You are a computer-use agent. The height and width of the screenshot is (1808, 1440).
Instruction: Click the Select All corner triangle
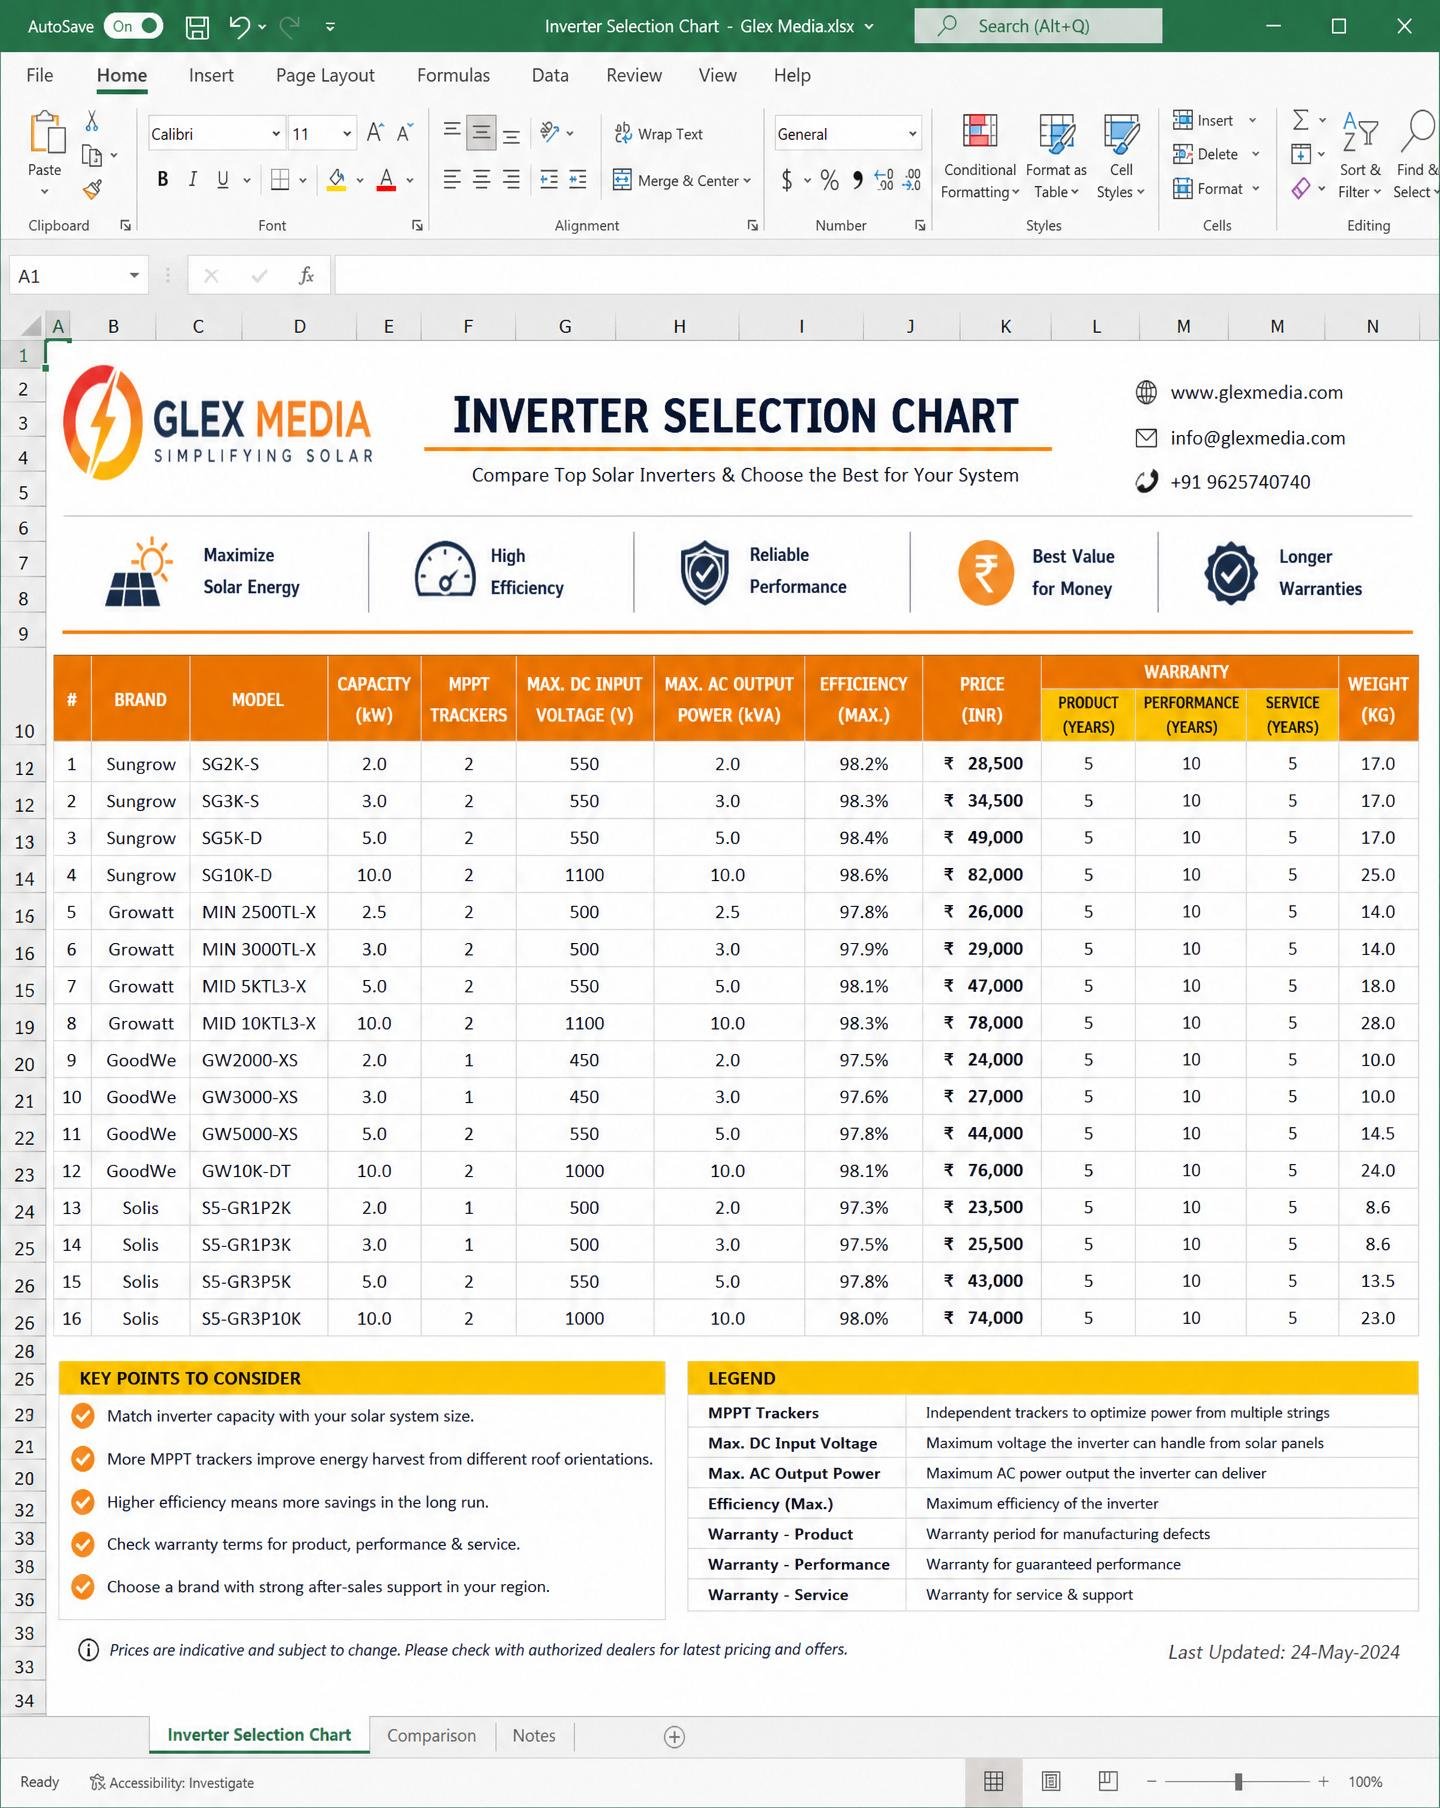[31, 325]
